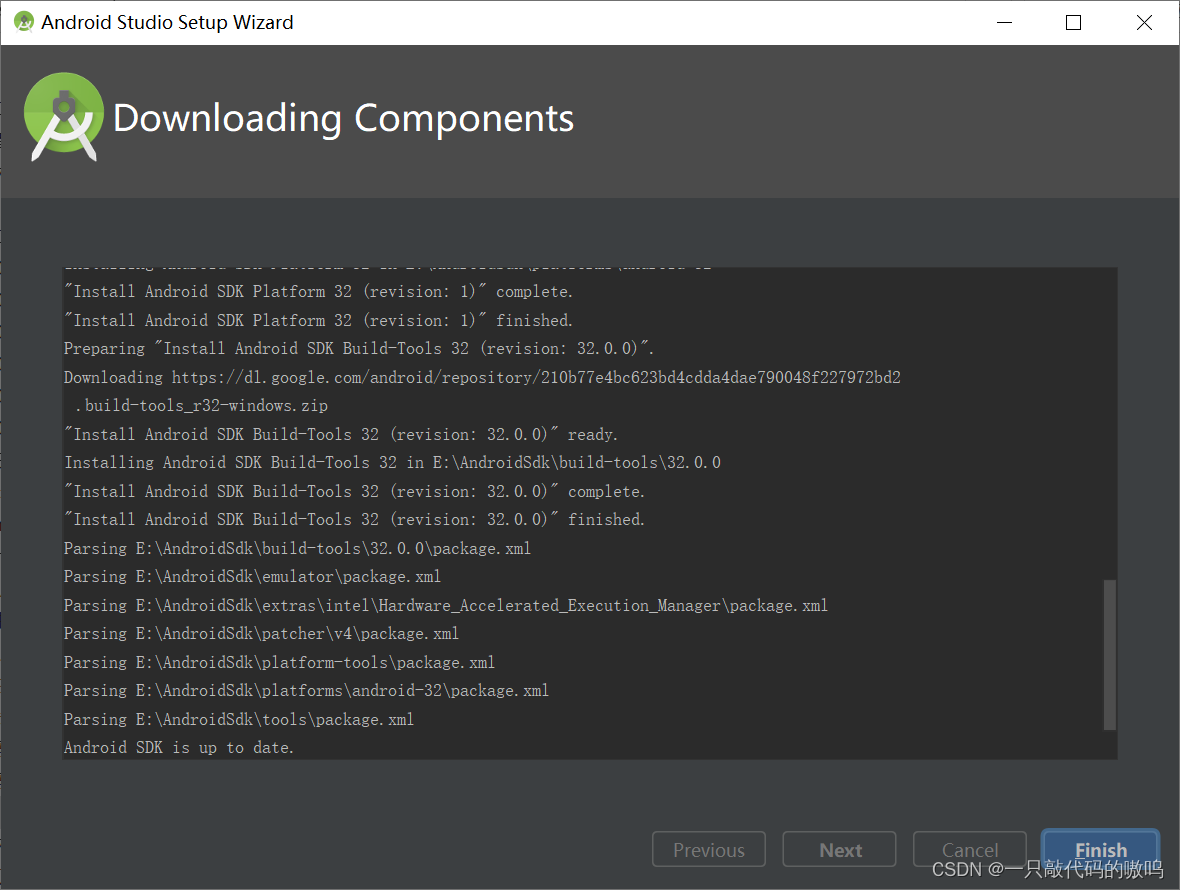Click the SDK Platform 32 'complete.' log line

click(x=318, y=291)
